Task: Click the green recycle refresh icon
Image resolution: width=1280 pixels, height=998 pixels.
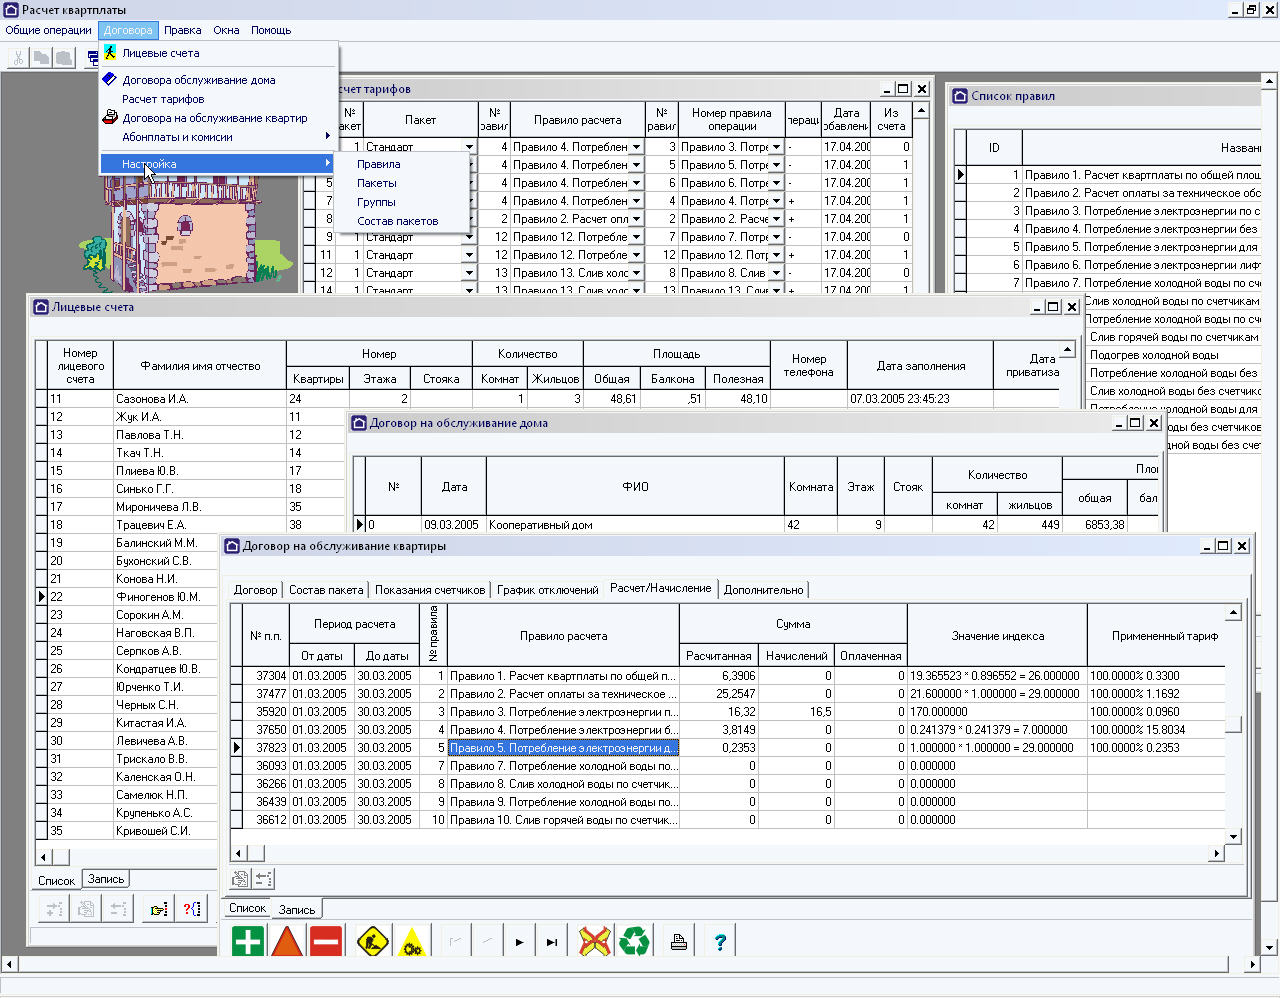Action: point(634,941)
